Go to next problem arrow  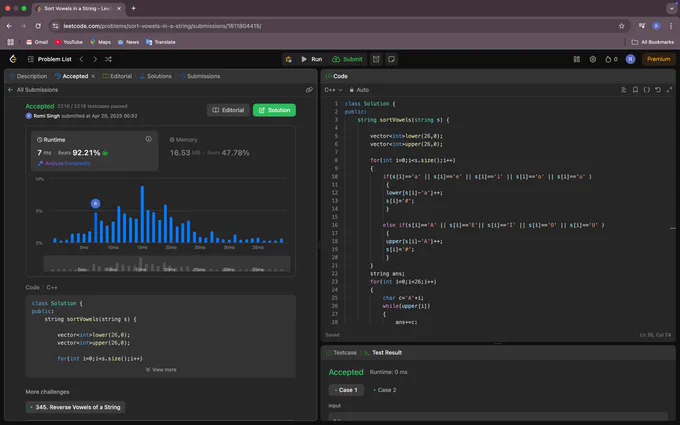point(95,59)
